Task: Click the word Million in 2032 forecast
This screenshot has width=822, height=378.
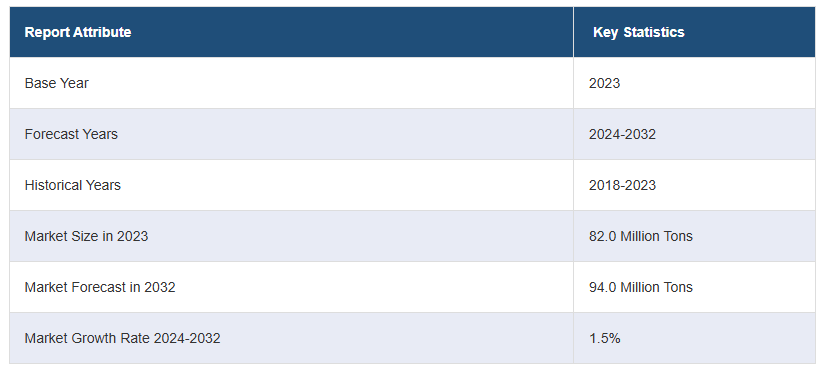Action: (x=641, y=287)
